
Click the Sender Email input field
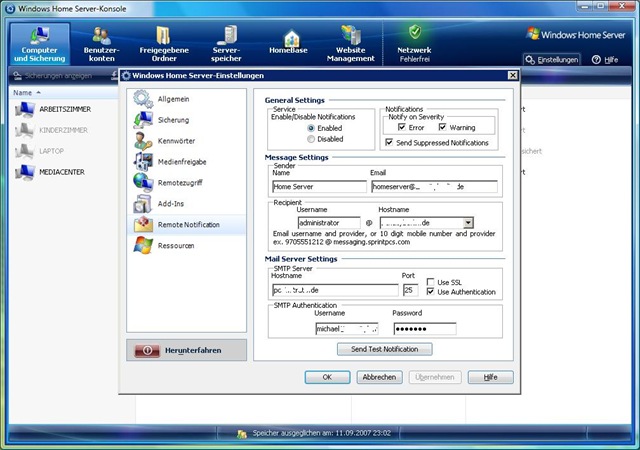tap(434, 187)
